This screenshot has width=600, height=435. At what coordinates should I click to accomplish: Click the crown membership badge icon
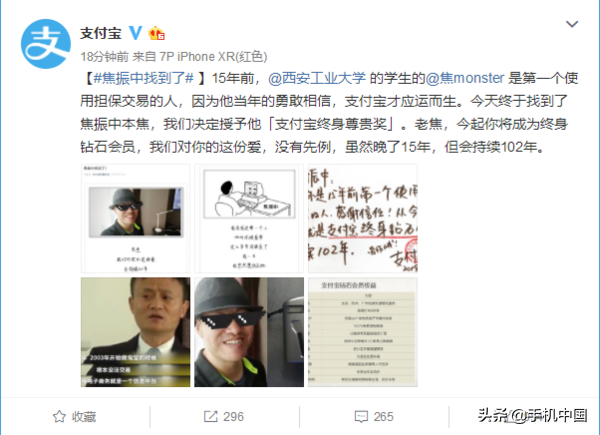(x=156, y=33)
